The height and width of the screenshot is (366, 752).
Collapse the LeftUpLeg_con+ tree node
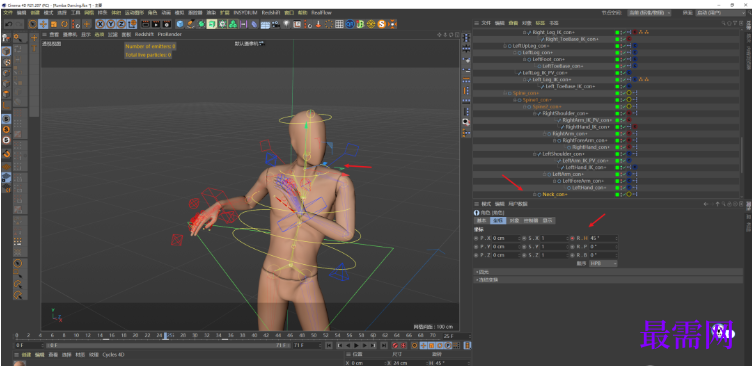pyautogui.click(x=505, y=46)
